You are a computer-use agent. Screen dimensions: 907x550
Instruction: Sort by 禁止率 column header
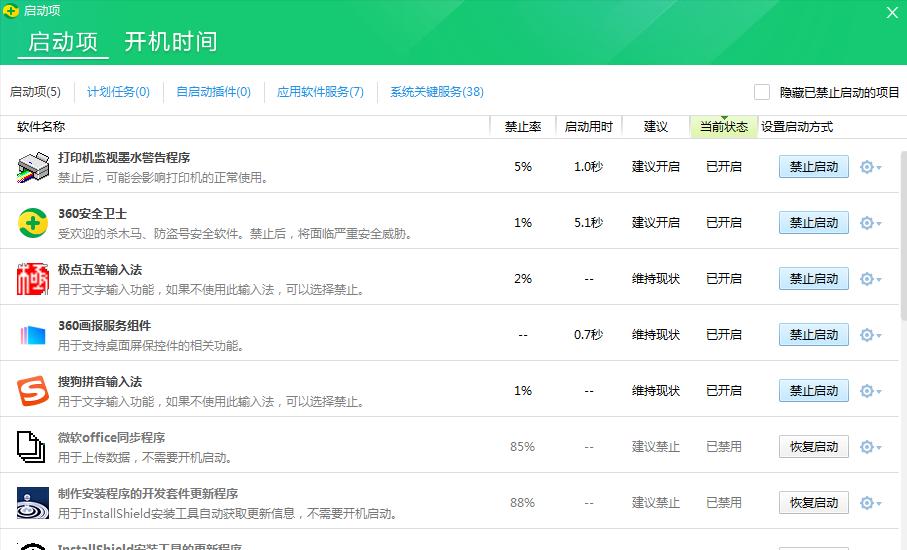click(x=523, y=127)
